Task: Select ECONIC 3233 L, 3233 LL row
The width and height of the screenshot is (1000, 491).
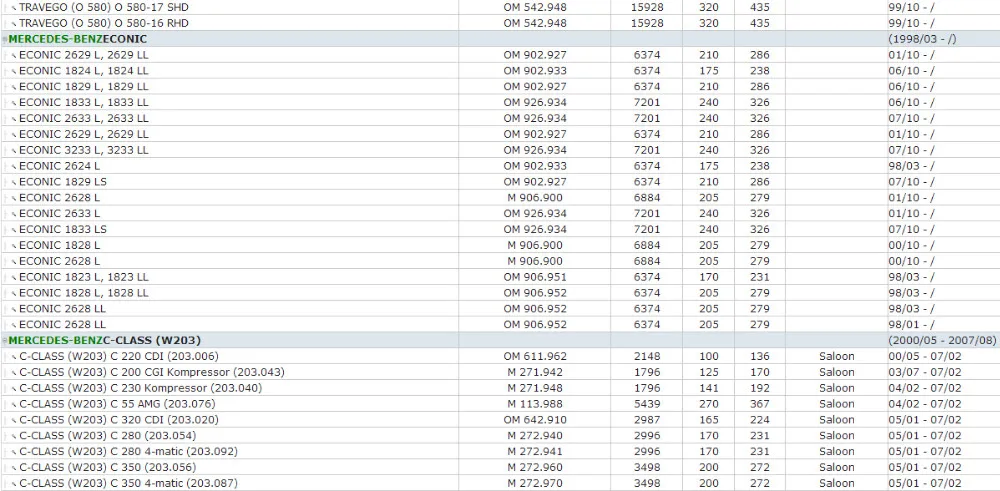Action: (x=500, y=150)
